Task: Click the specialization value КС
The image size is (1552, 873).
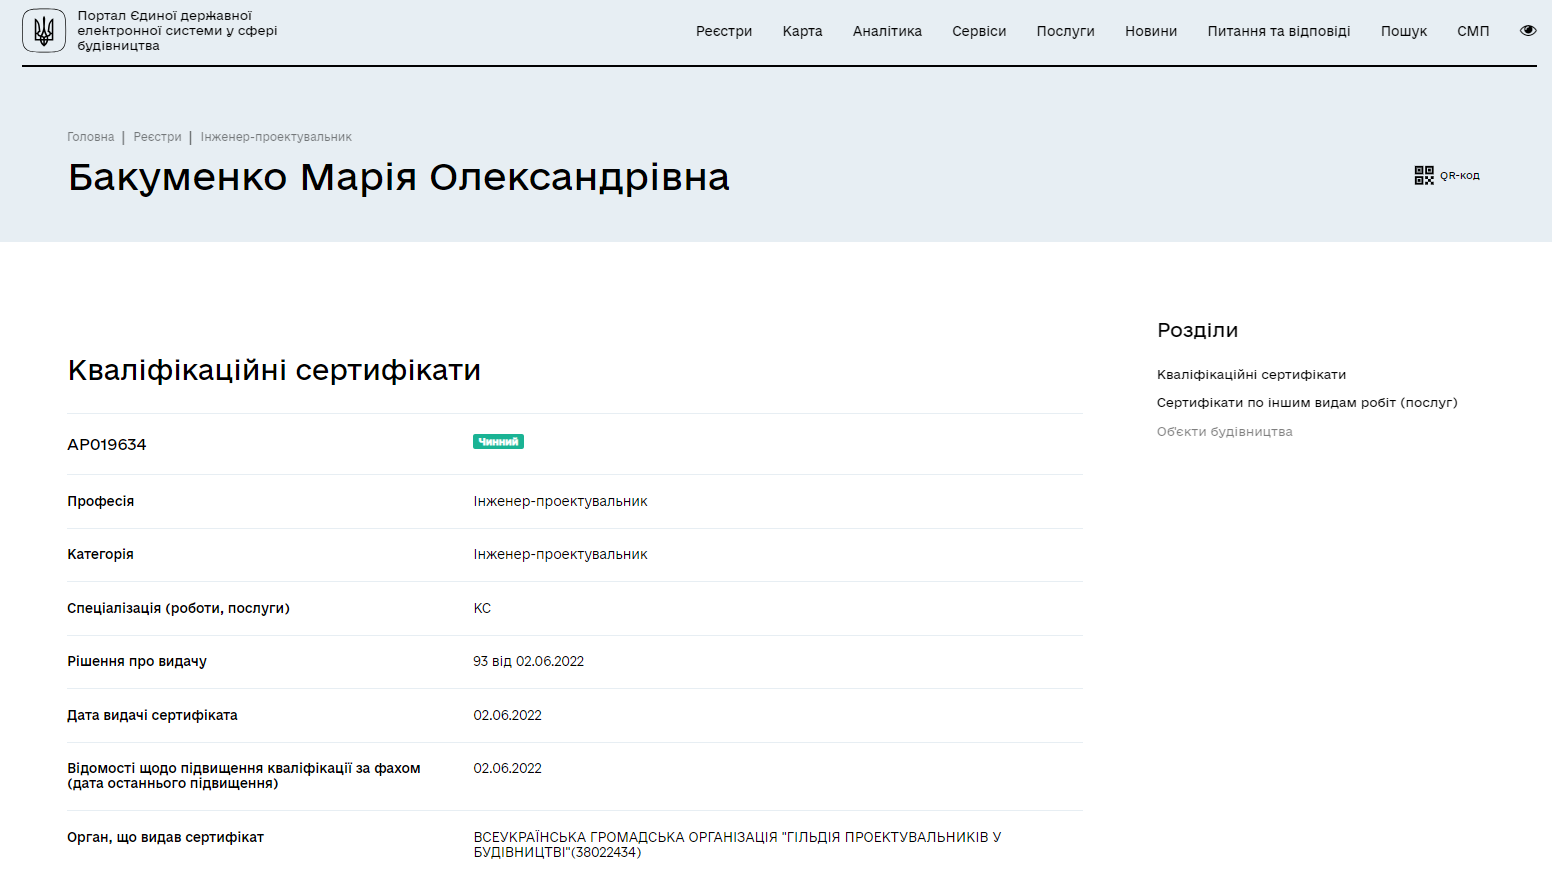Action: [482, 608]
